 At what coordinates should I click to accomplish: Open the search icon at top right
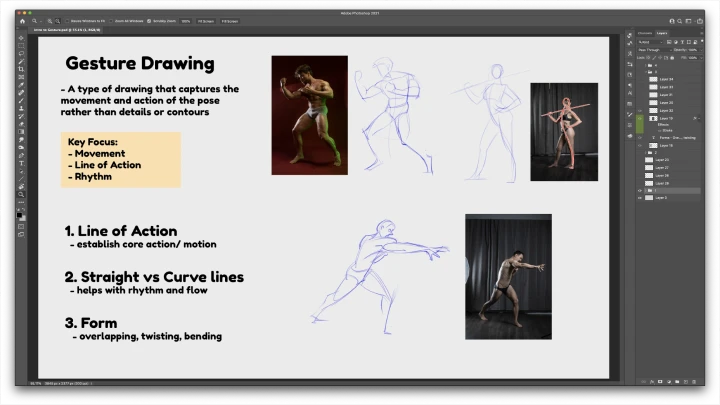[680, 21]
